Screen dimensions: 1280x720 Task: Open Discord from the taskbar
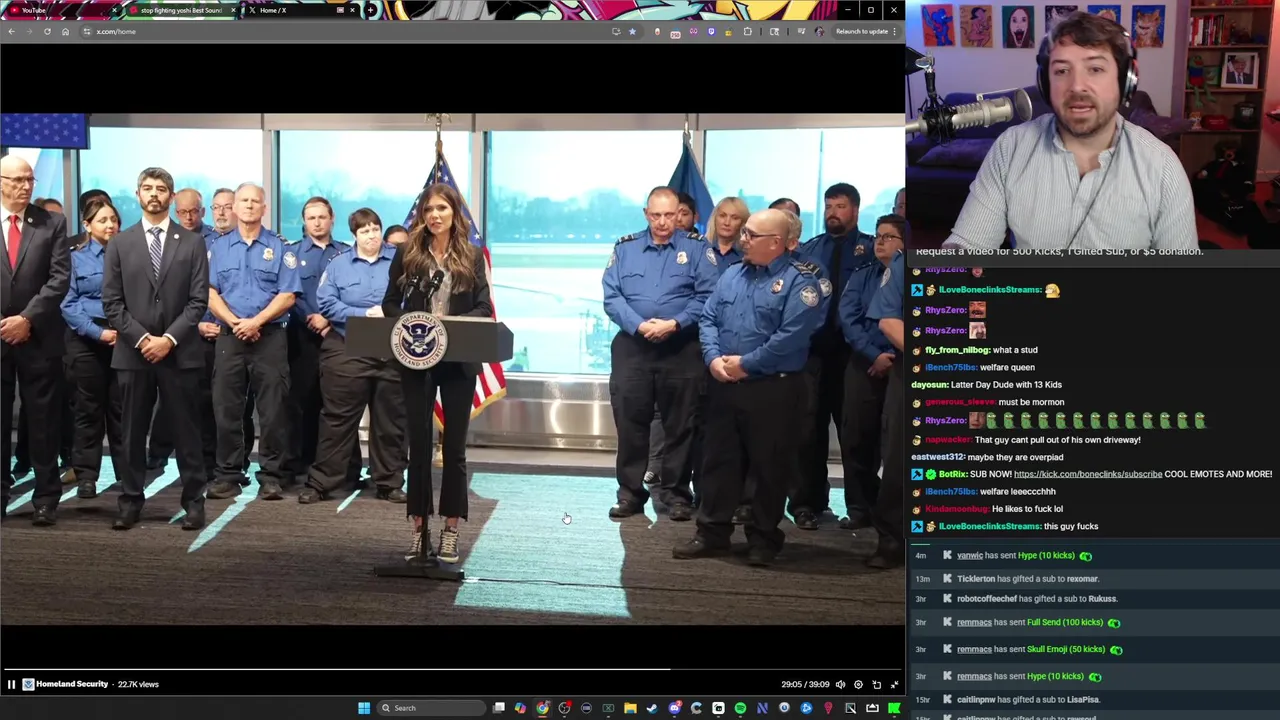(674, 708)
